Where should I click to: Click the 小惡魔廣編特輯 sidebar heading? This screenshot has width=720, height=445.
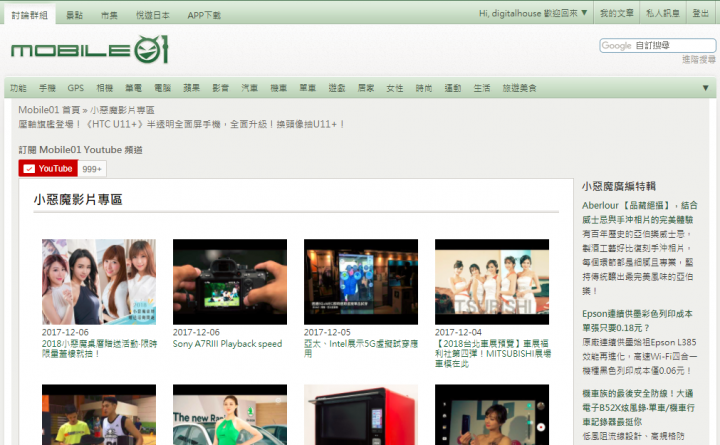coord(619,186)
